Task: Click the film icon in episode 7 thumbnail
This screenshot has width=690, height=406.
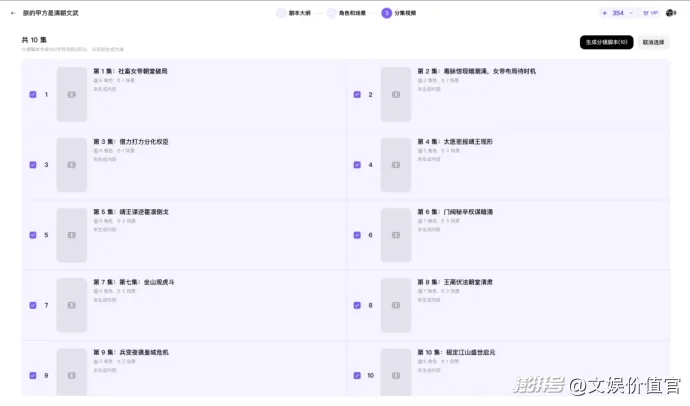Action: click(x=71, y=305)
